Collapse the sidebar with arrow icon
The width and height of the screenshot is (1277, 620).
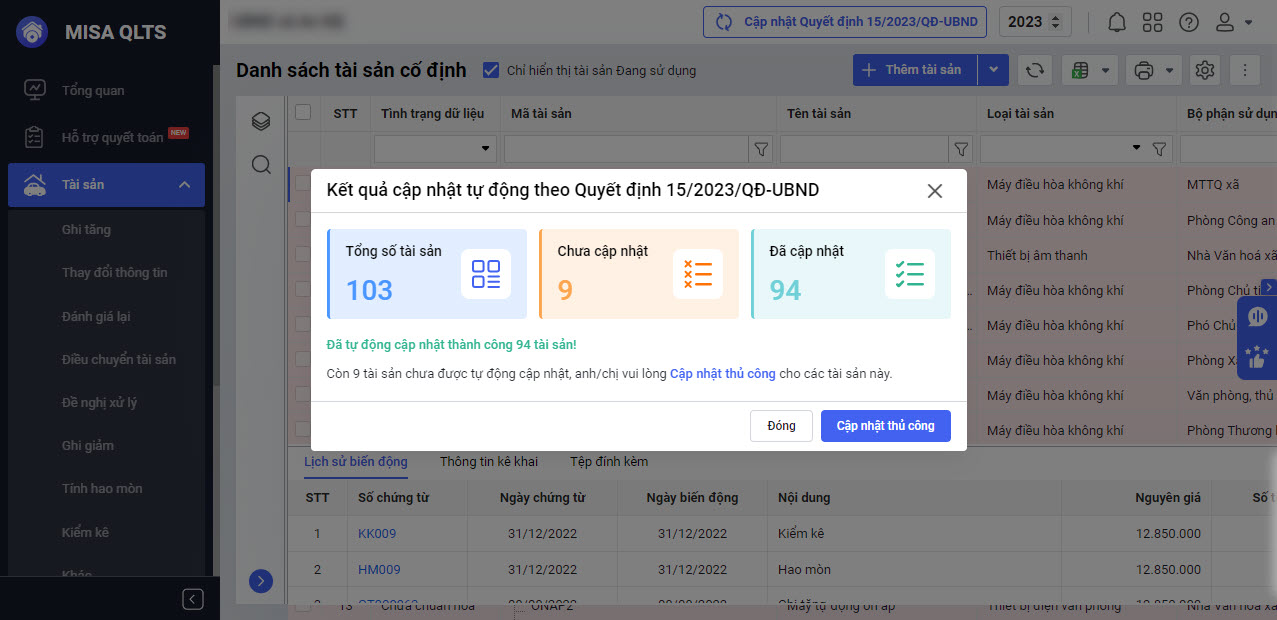[x=193, y=599]
